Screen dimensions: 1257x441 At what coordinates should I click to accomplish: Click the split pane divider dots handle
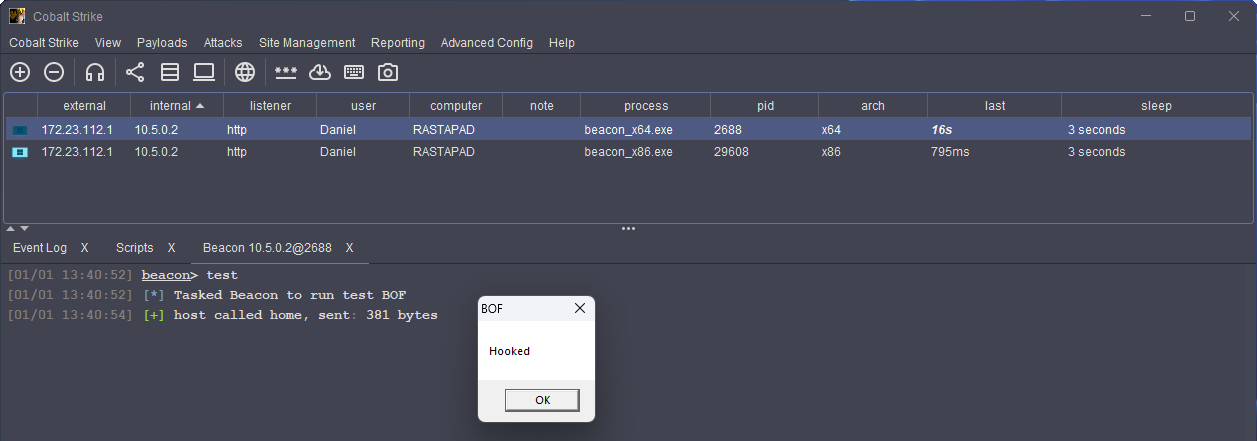click(628, 229)
